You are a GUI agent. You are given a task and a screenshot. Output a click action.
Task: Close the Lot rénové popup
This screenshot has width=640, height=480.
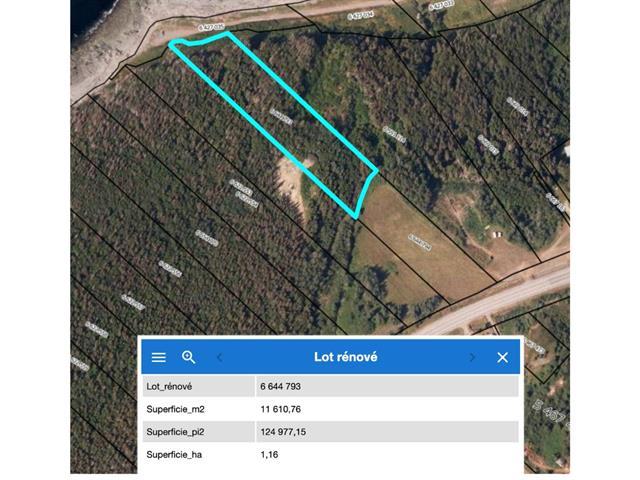[502, 357]
